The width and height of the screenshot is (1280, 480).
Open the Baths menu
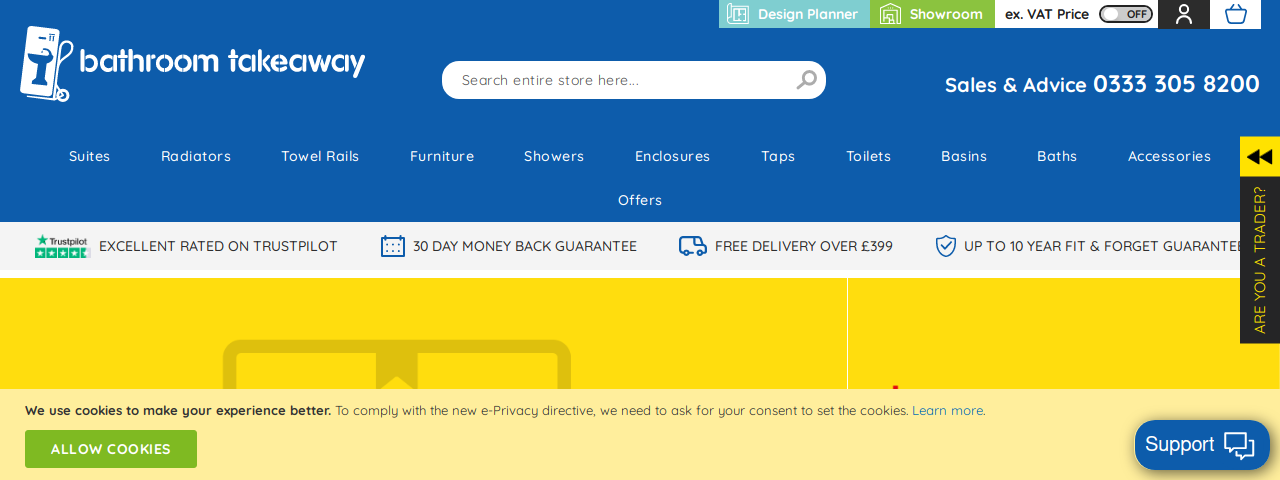click(1057, 156)
